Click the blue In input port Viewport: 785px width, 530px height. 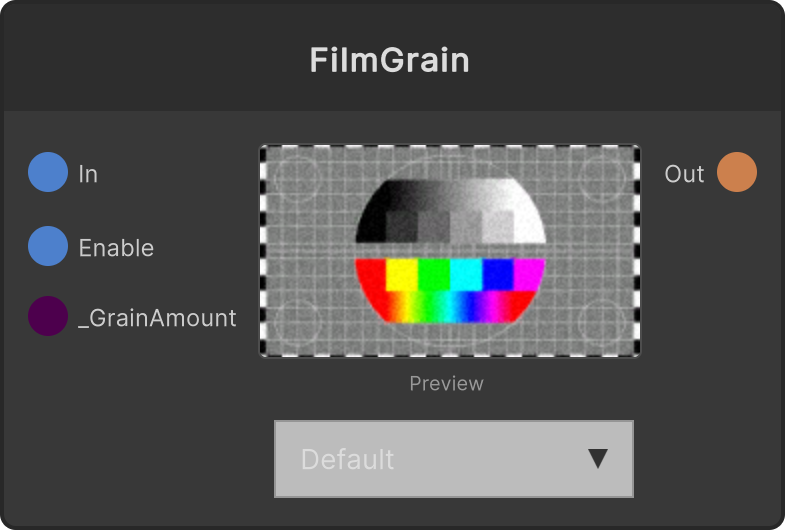point(48,172)
